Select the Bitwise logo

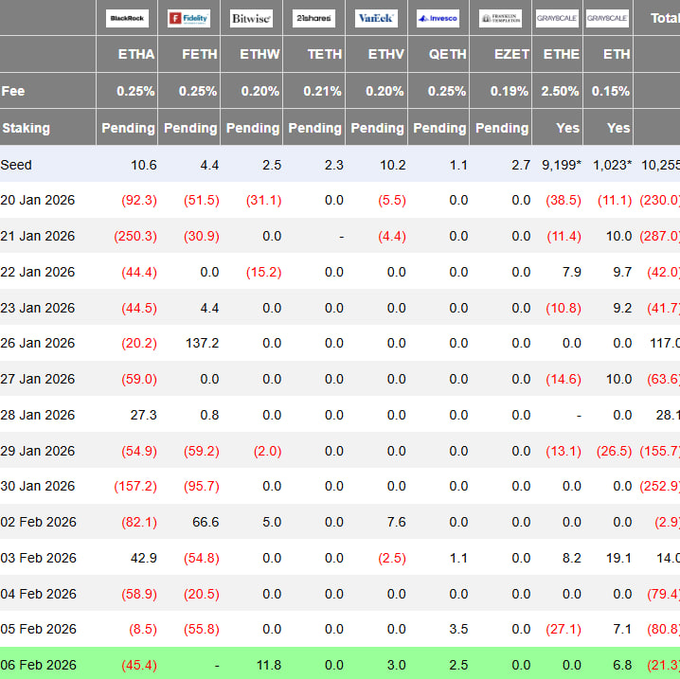(251, 18)
